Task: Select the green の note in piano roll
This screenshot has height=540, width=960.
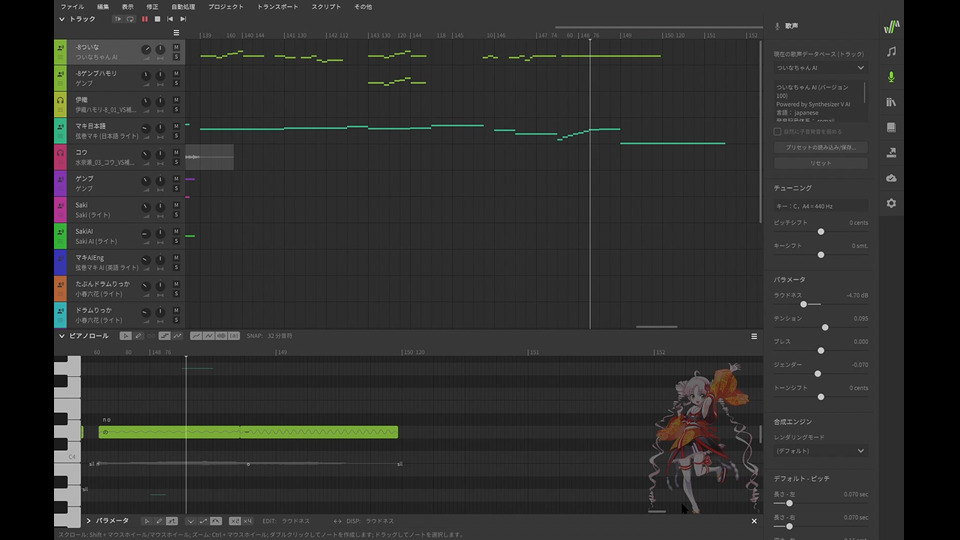Action: pos(169,432)
